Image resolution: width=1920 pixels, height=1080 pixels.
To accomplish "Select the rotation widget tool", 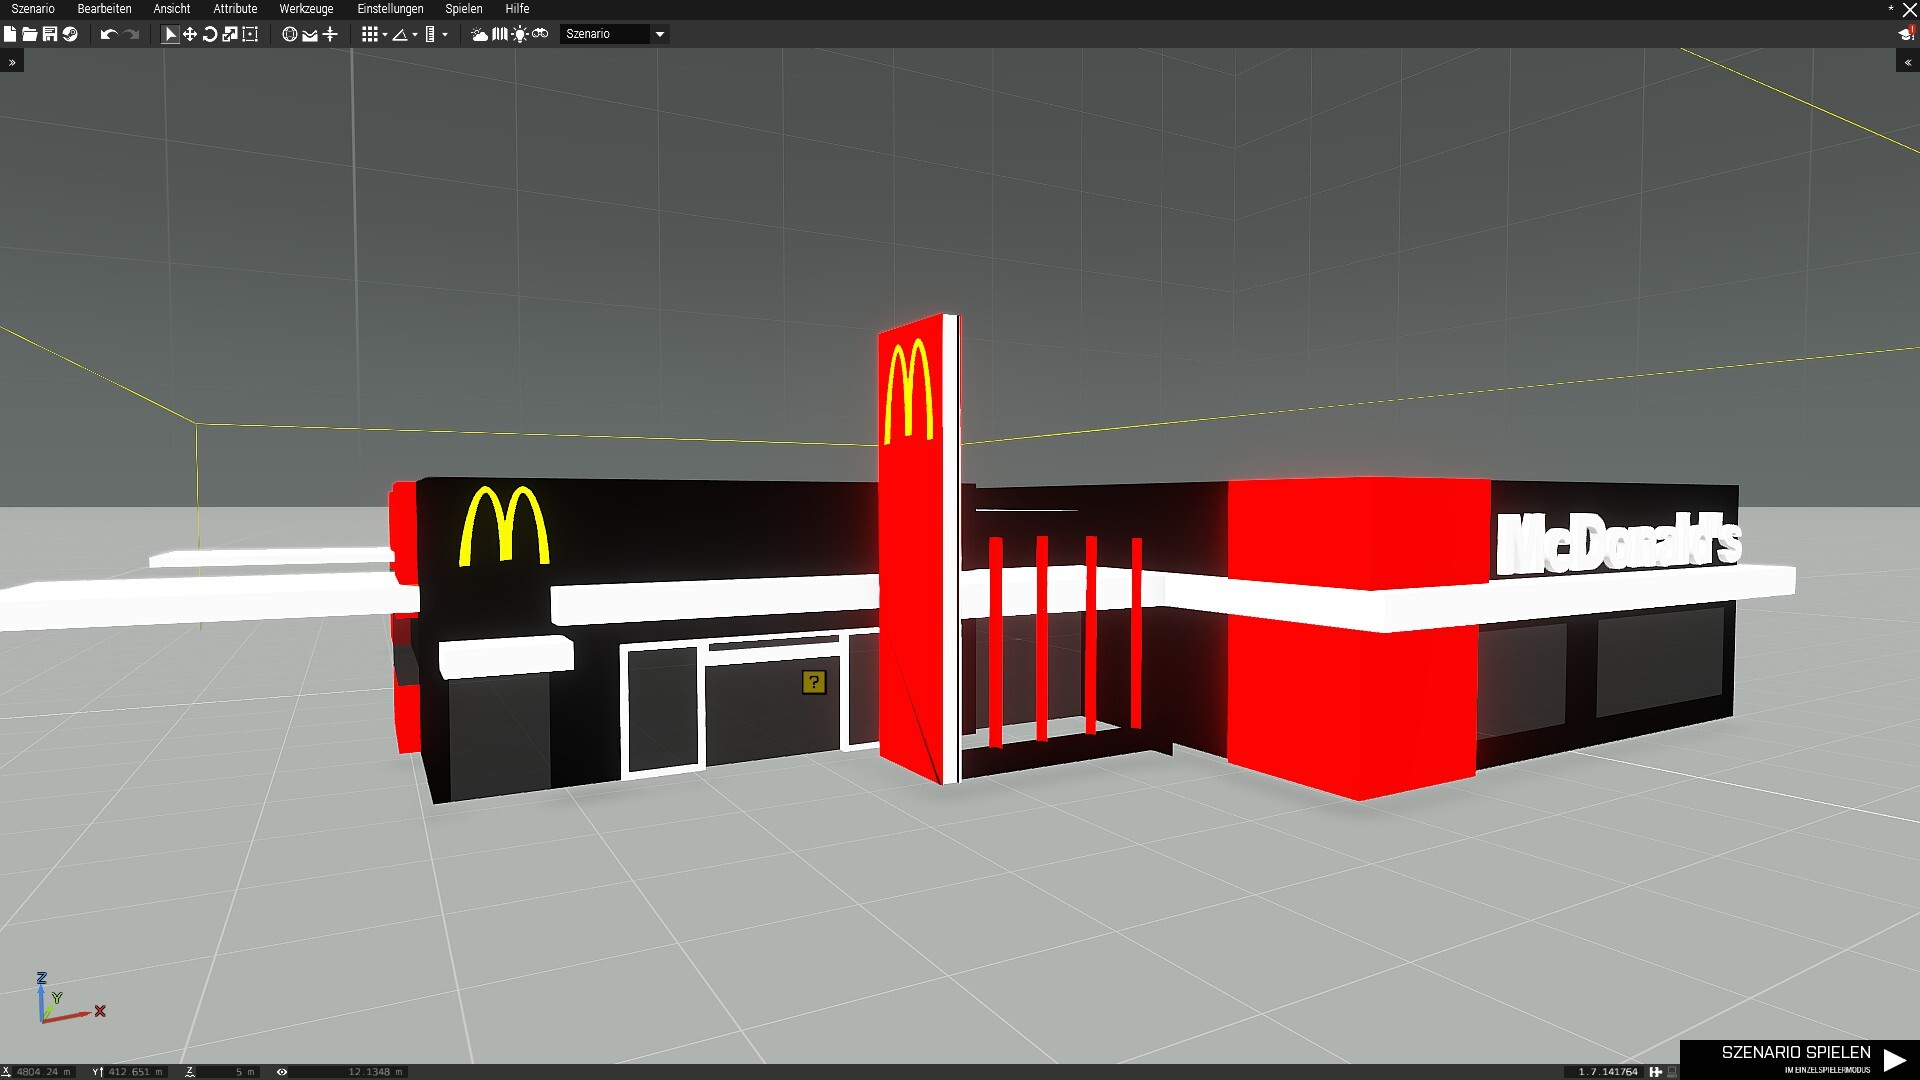I will (x=210, y=34).
